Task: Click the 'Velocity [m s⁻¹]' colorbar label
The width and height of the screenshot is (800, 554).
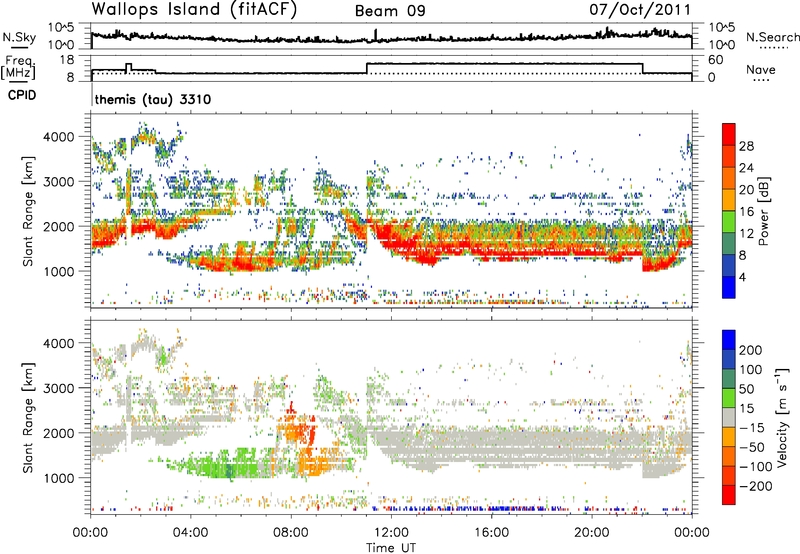Action: point(782,417)
